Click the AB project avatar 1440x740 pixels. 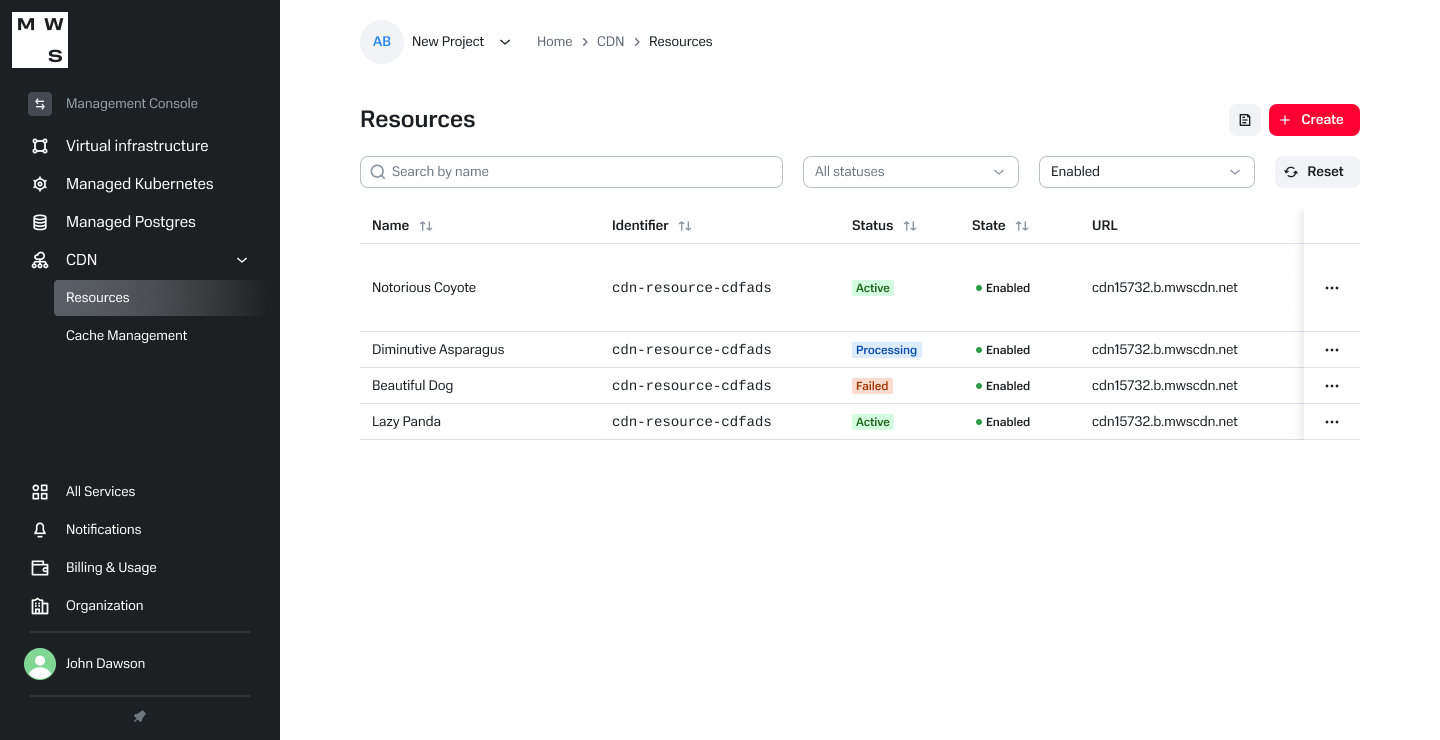click(382, 42)
